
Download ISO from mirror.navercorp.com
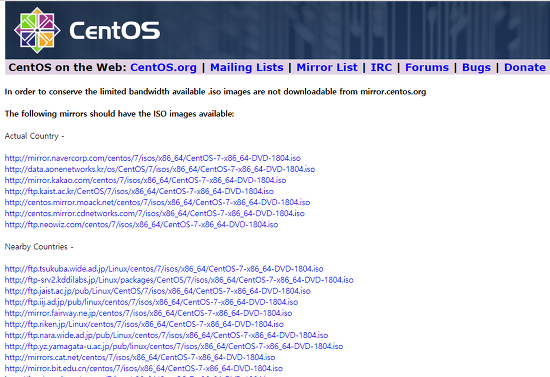pyautogui.click(x=153, y=158)
